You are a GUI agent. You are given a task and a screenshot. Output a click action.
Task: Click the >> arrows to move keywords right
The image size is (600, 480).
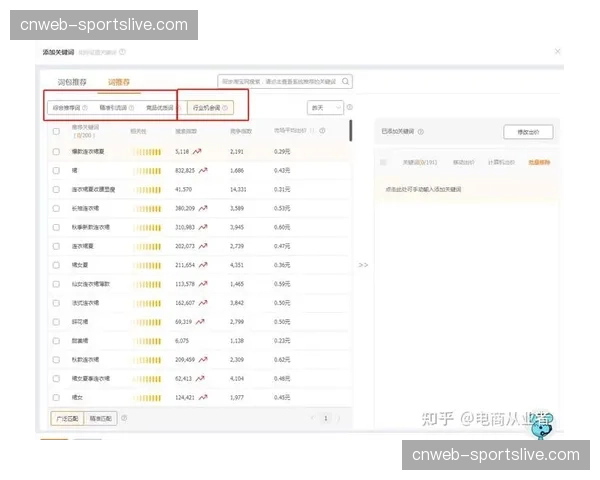coord(363,265)
